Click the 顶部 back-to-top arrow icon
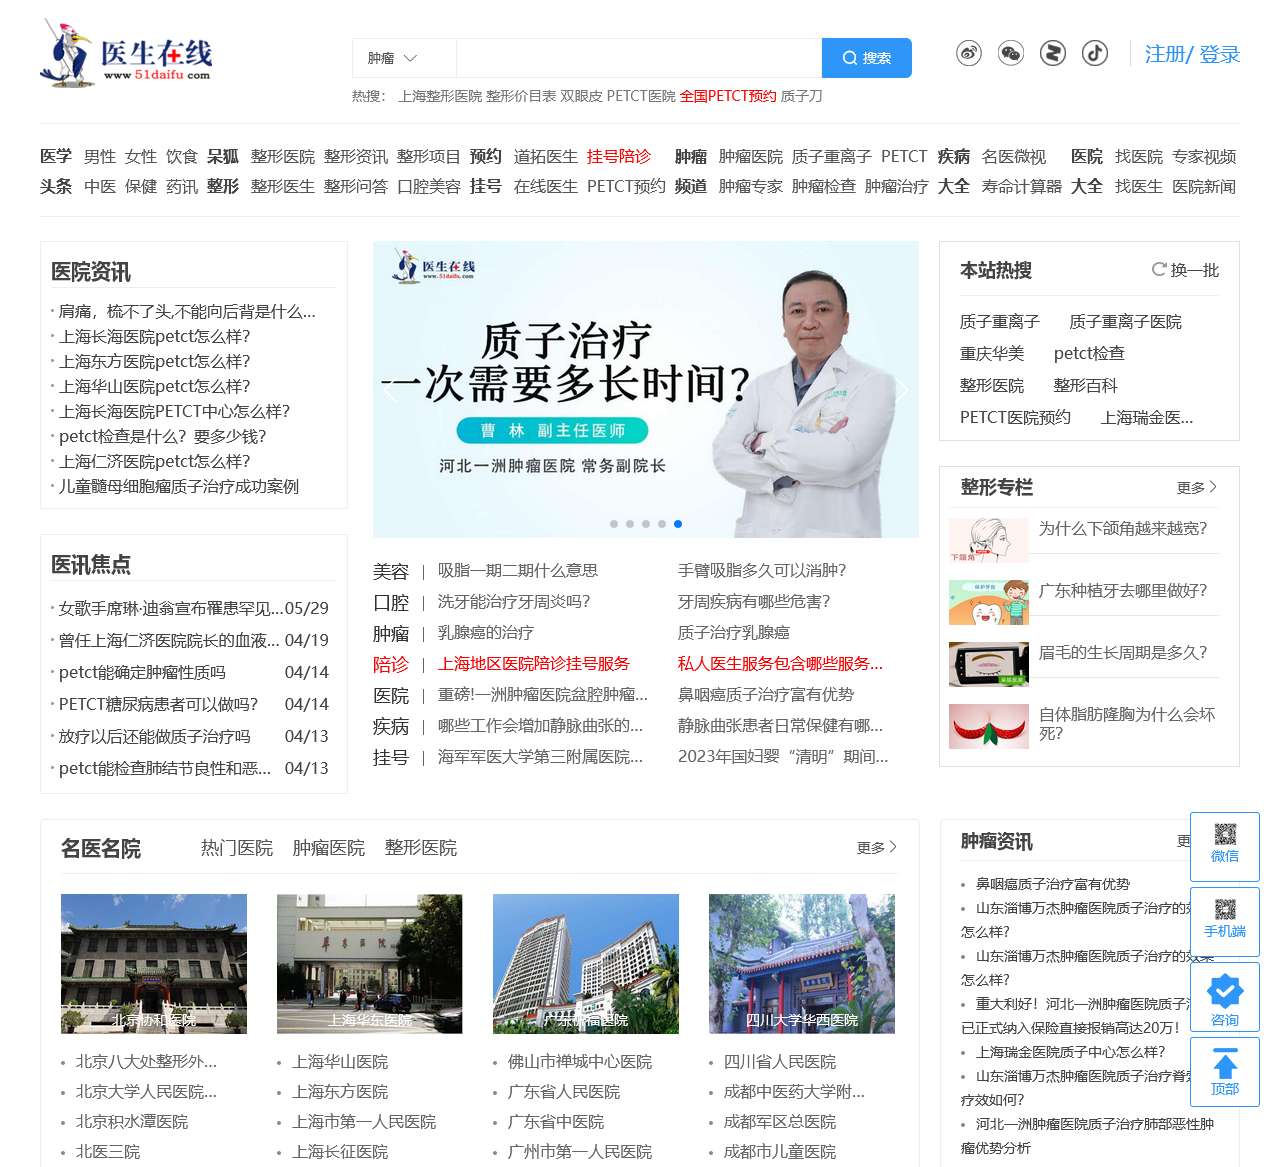The width and height of the screenshot is (1280, 1167). pos(1224,1065)
